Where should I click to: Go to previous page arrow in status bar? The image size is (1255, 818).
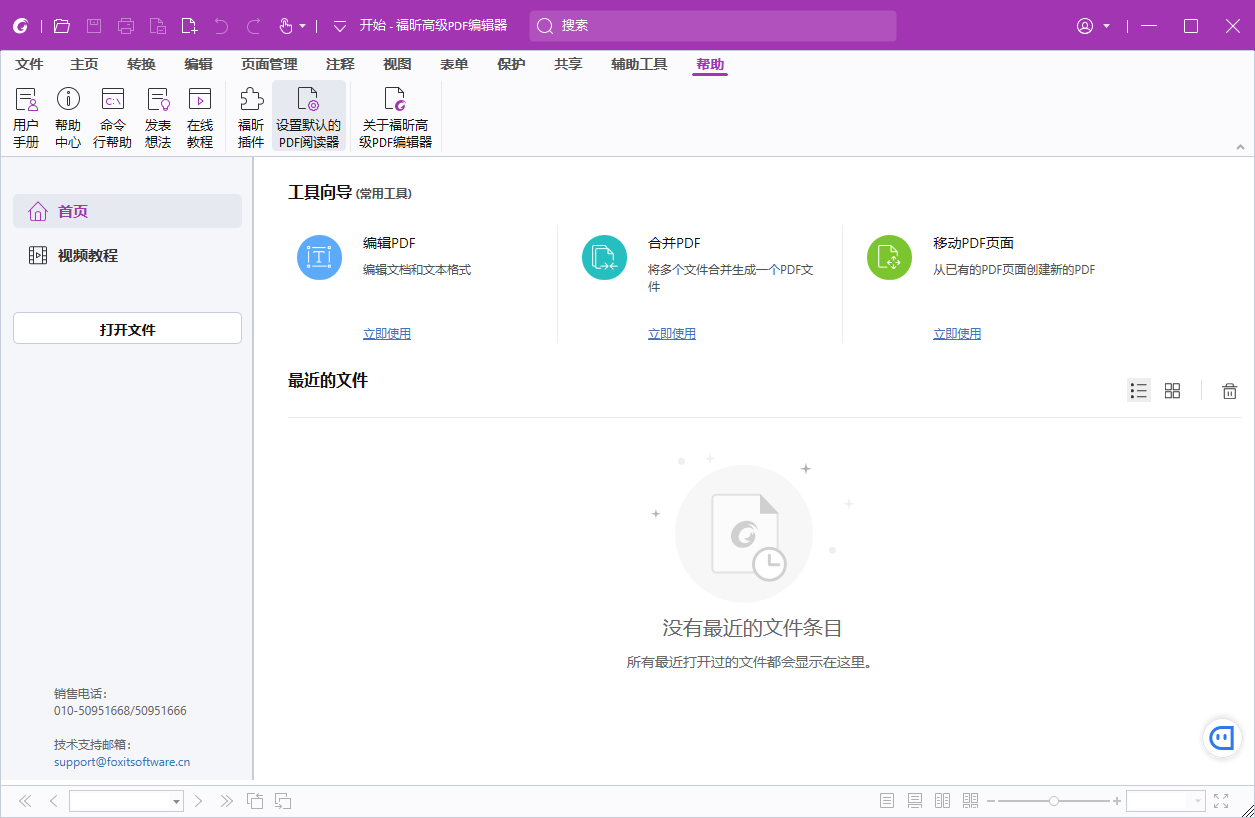(x=53, y=801)
